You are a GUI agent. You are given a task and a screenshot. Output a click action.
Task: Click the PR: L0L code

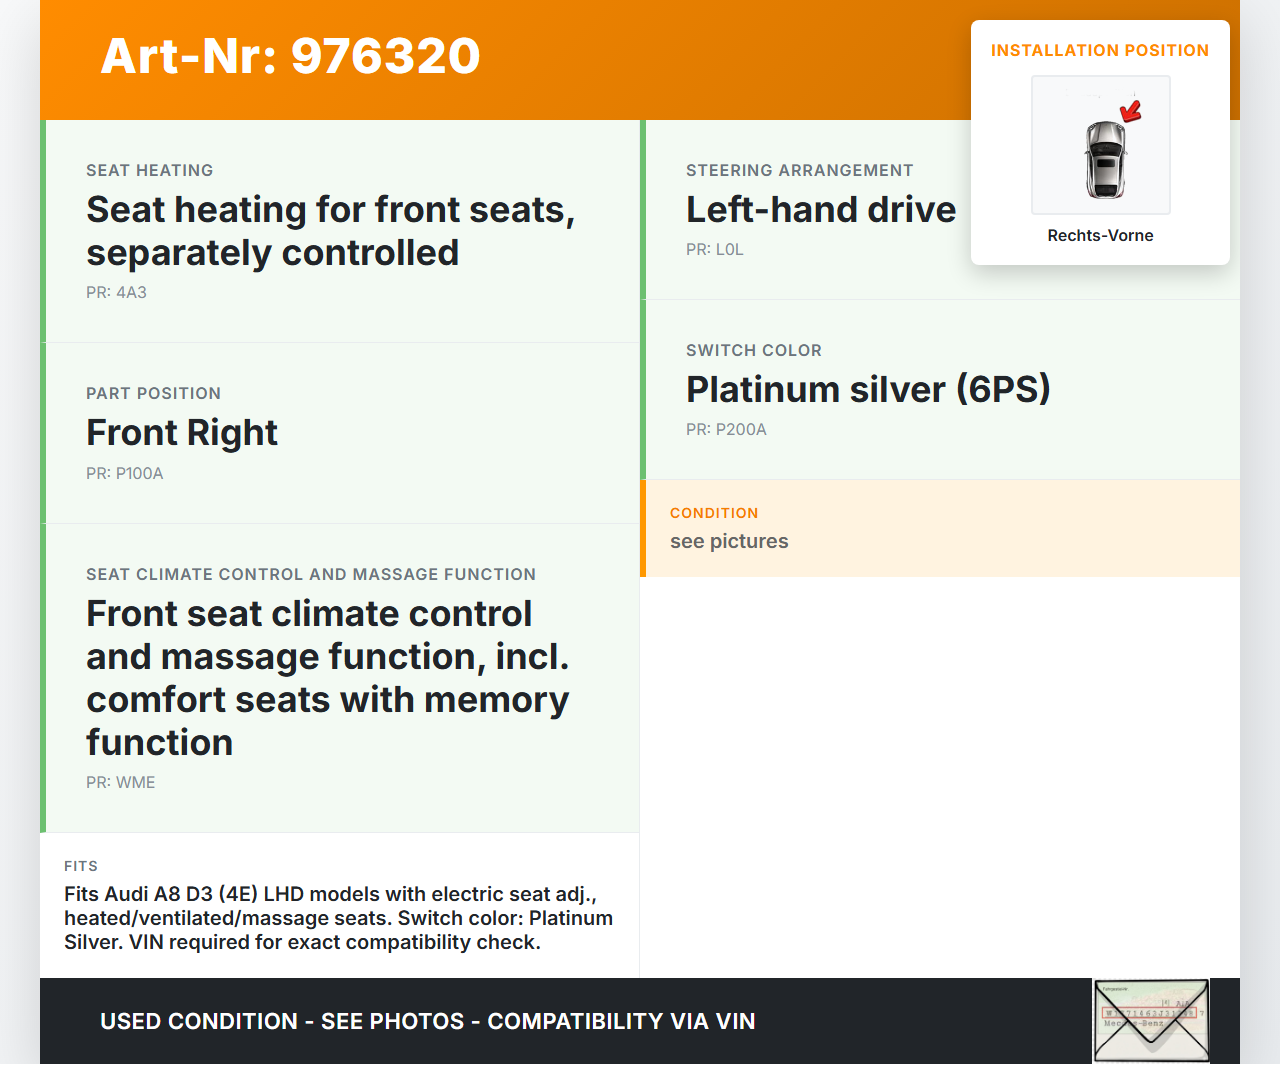(714, 250)
